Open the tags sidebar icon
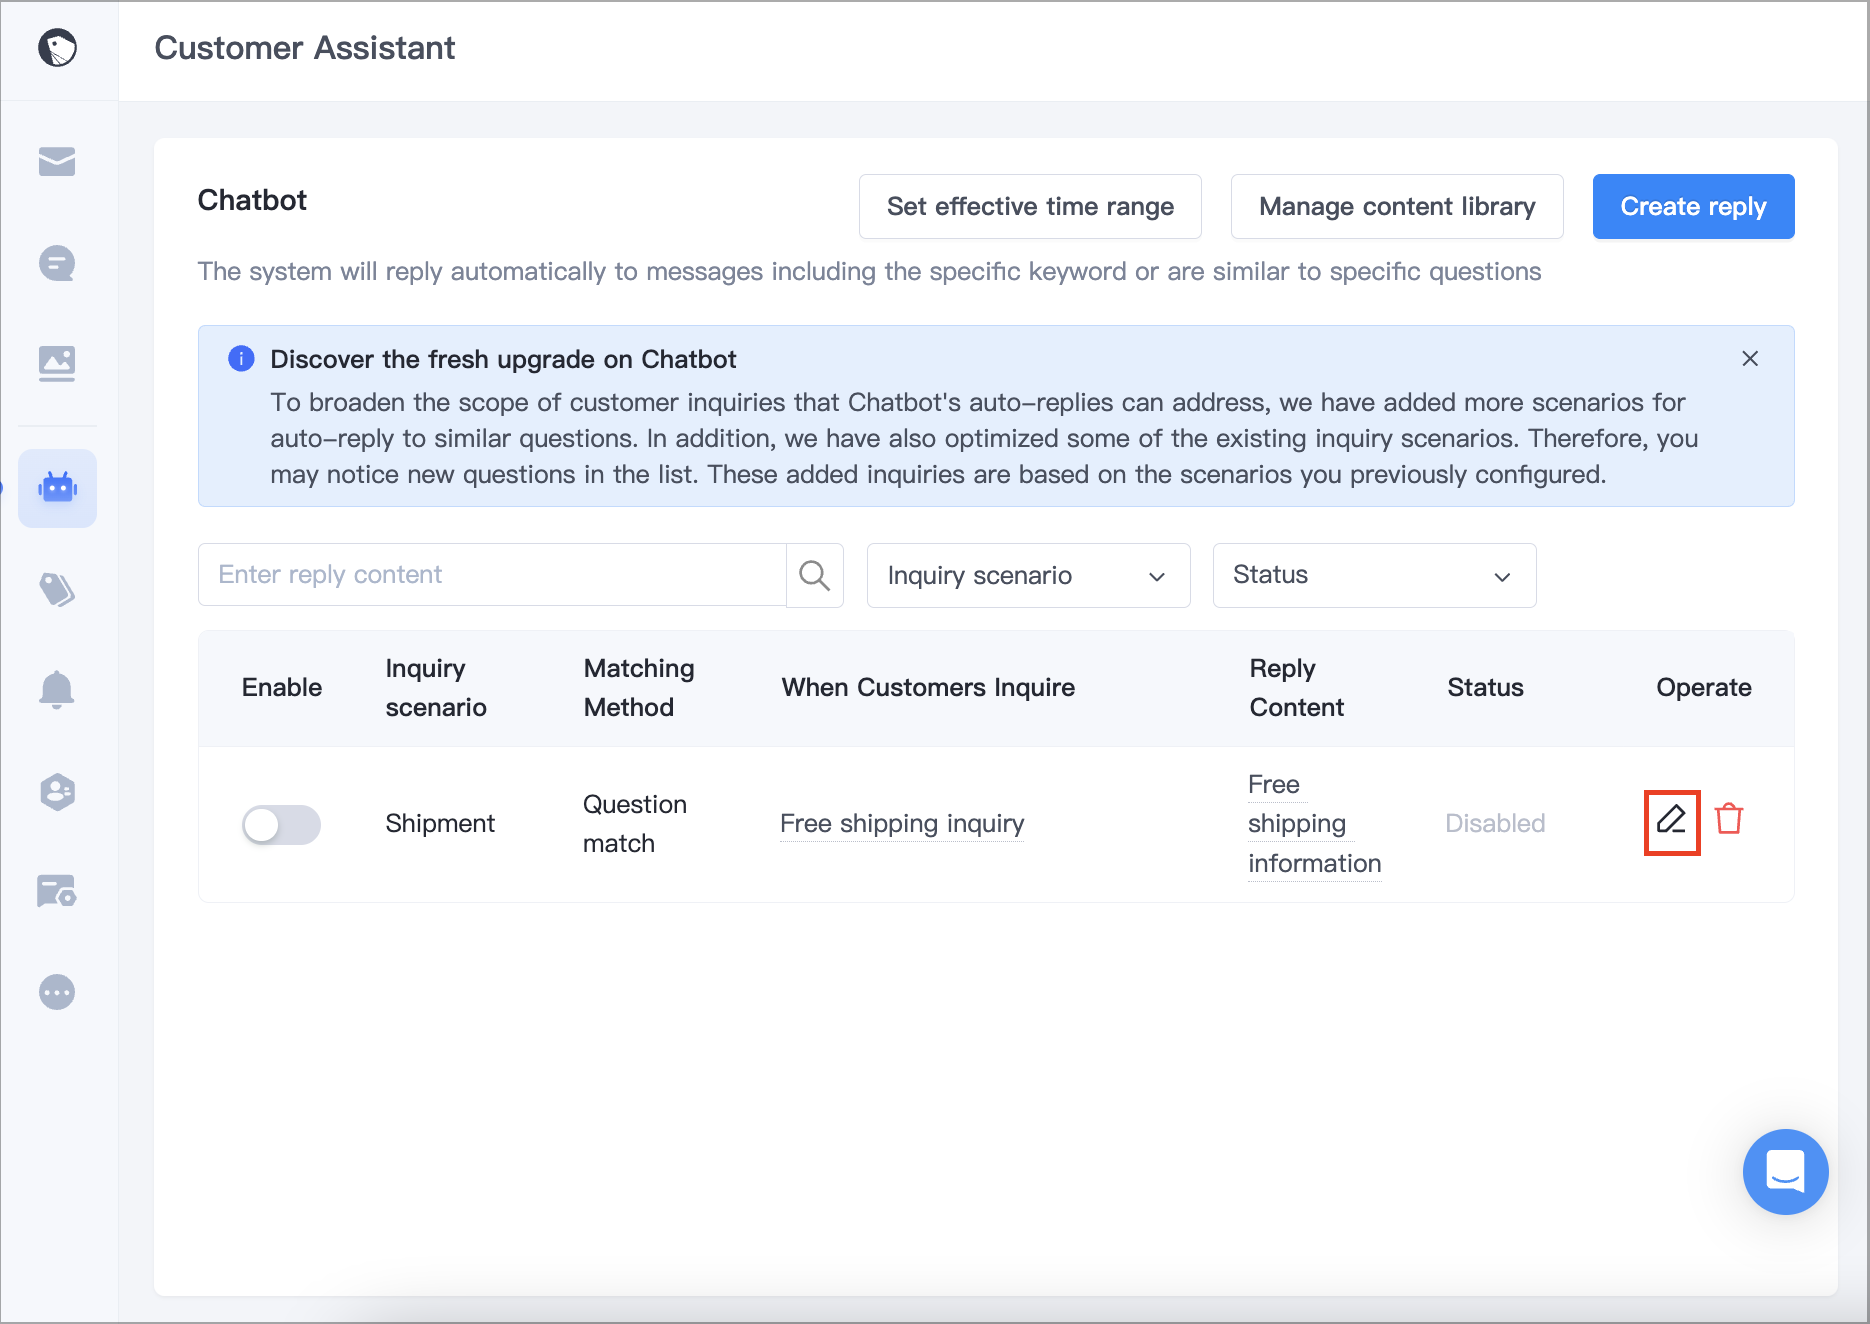Viewport: 1870px width, 1324px height. pyautogui.click(x=57, y=590)
